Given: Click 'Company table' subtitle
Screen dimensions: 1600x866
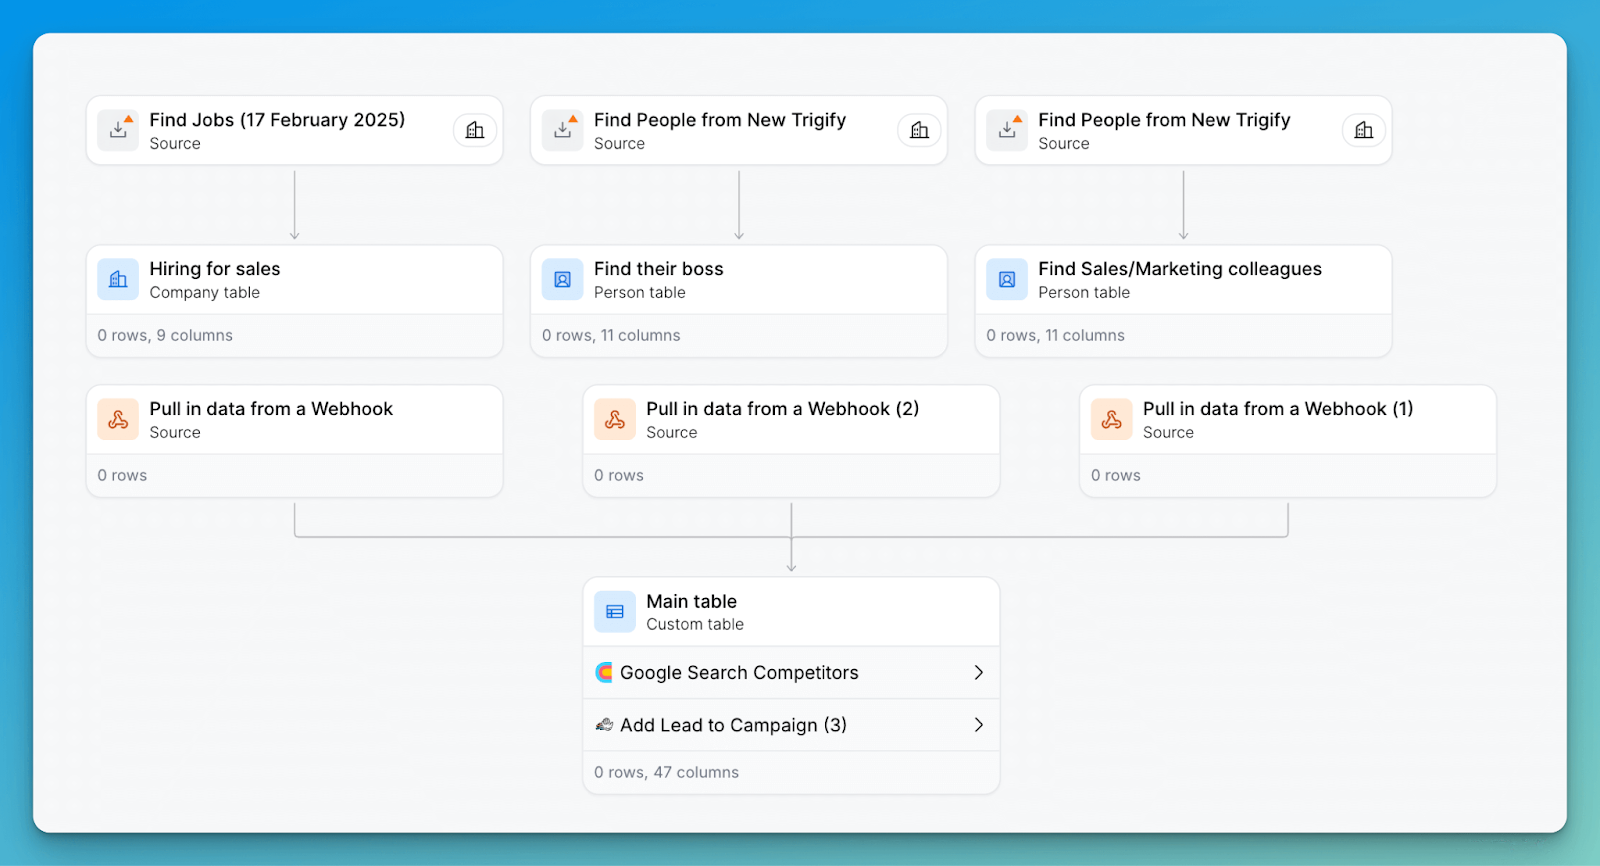Looking at the screenshot, I should click(x=205, y=293).
